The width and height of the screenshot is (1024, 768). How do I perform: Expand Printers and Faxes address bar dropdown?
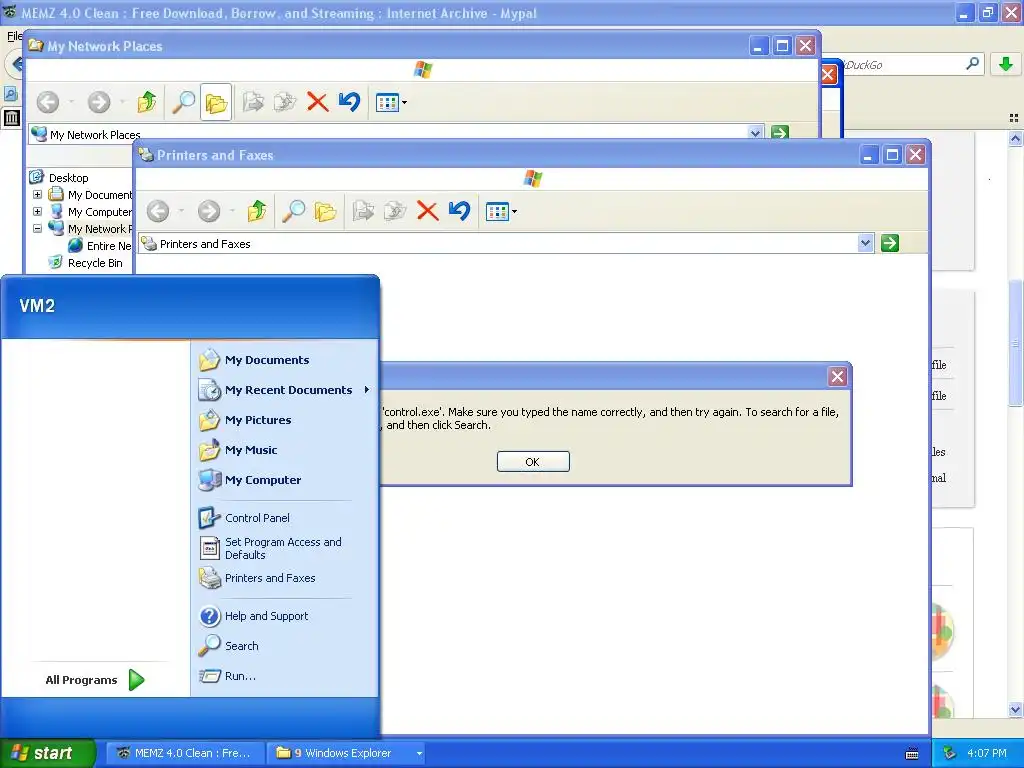point(865,244)
